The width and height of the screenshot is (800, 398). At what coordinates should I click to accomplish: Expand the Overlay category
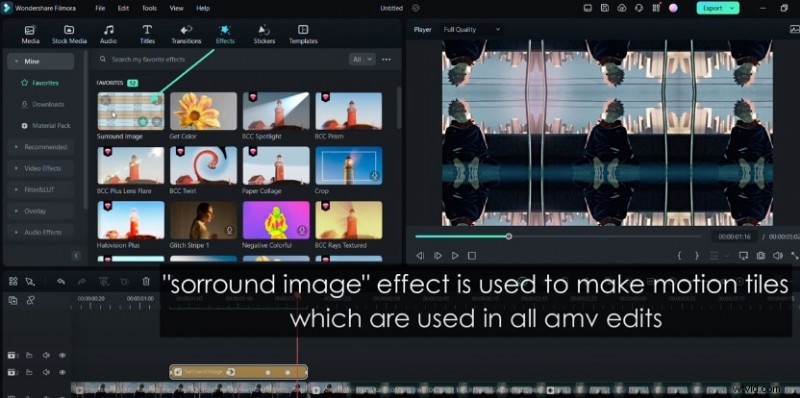click(x=40, y=211)
